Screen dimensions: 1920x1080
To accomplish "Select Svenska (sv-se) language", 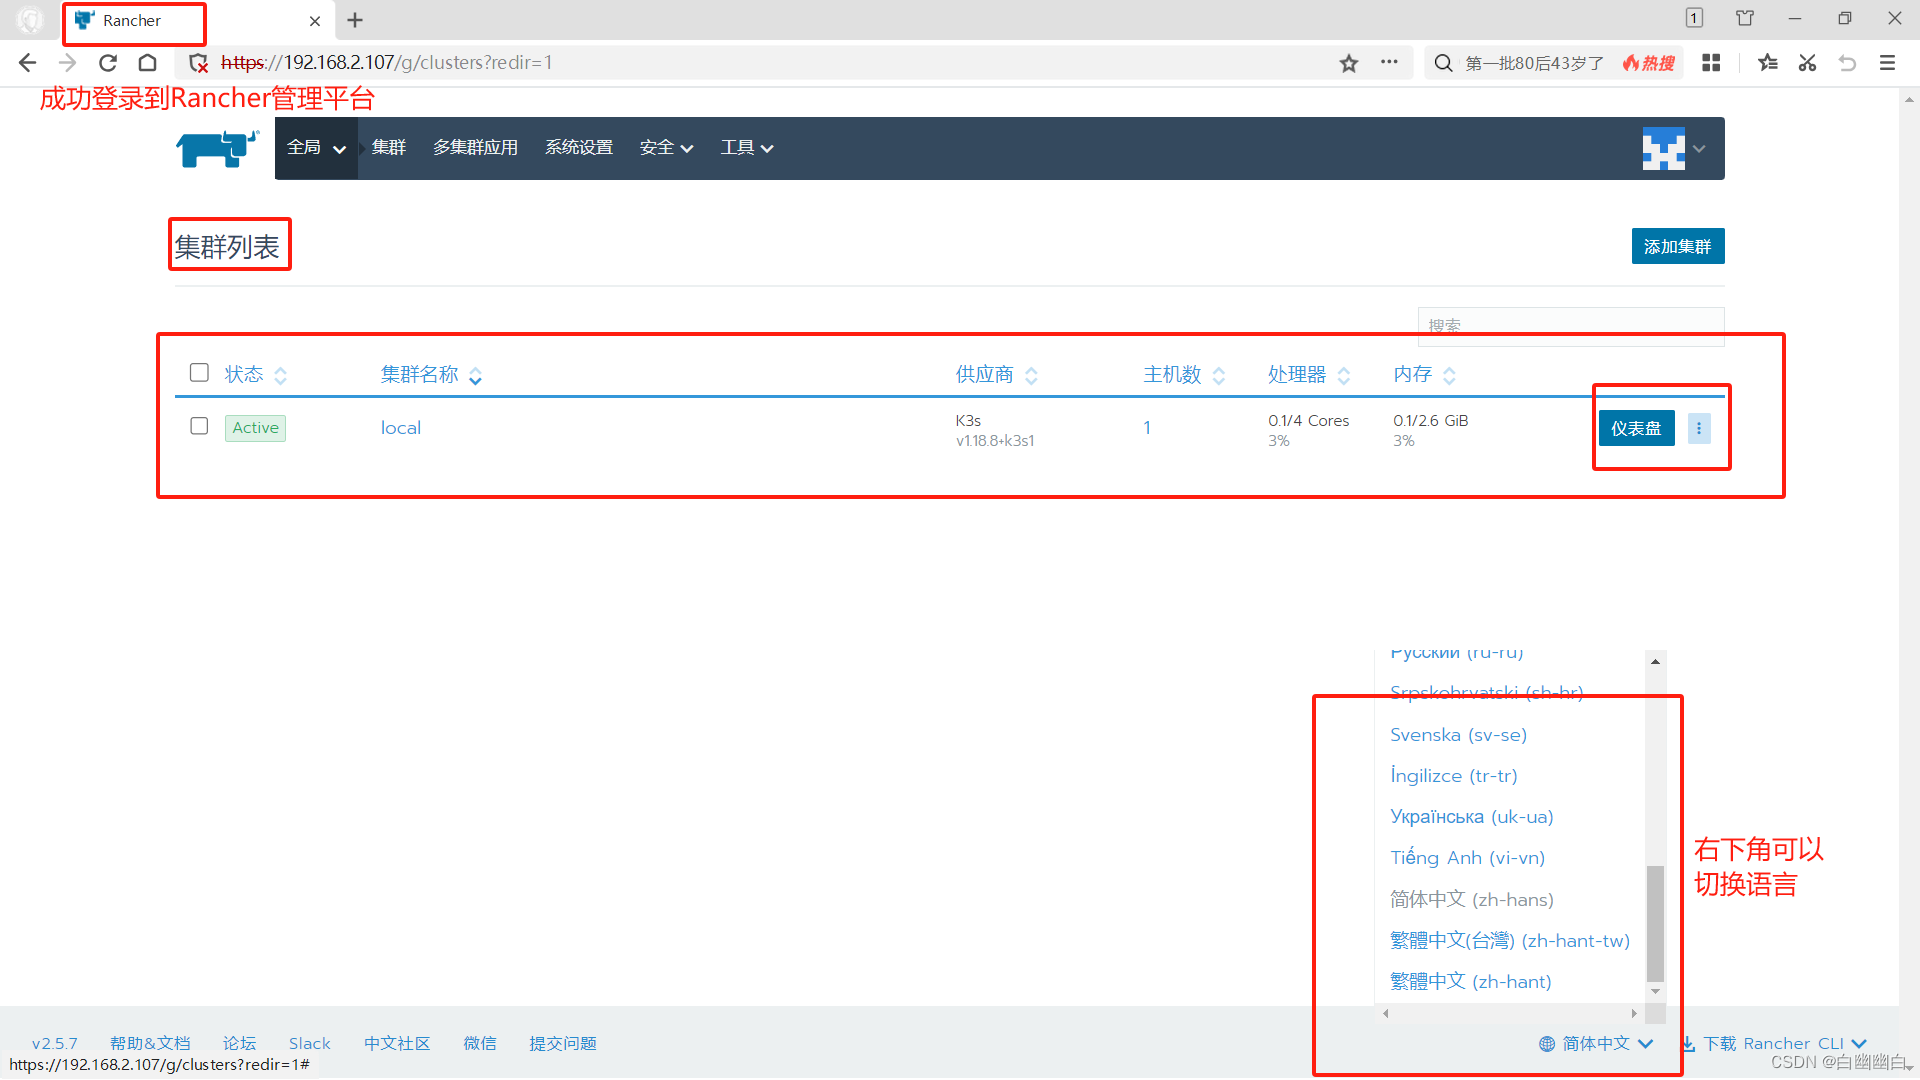I will pyautogui.click(x=1458, y=735).
